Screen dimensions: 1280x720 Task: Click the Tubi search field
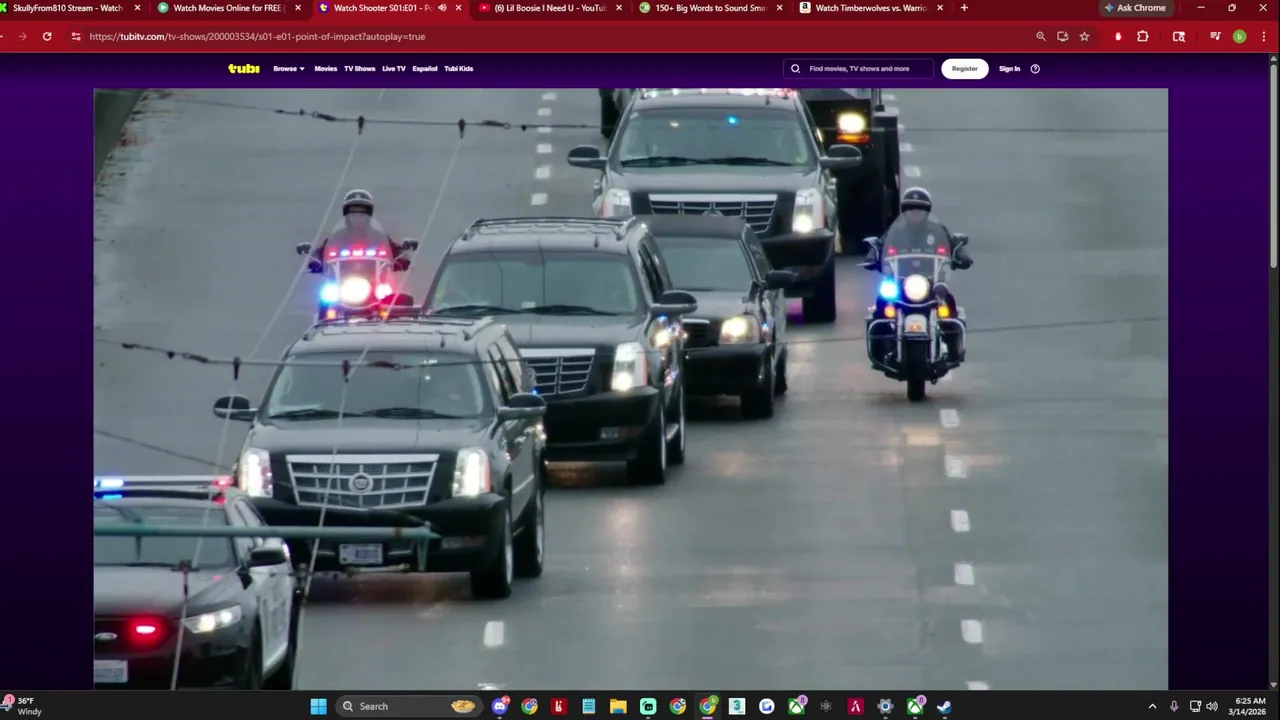859,69
